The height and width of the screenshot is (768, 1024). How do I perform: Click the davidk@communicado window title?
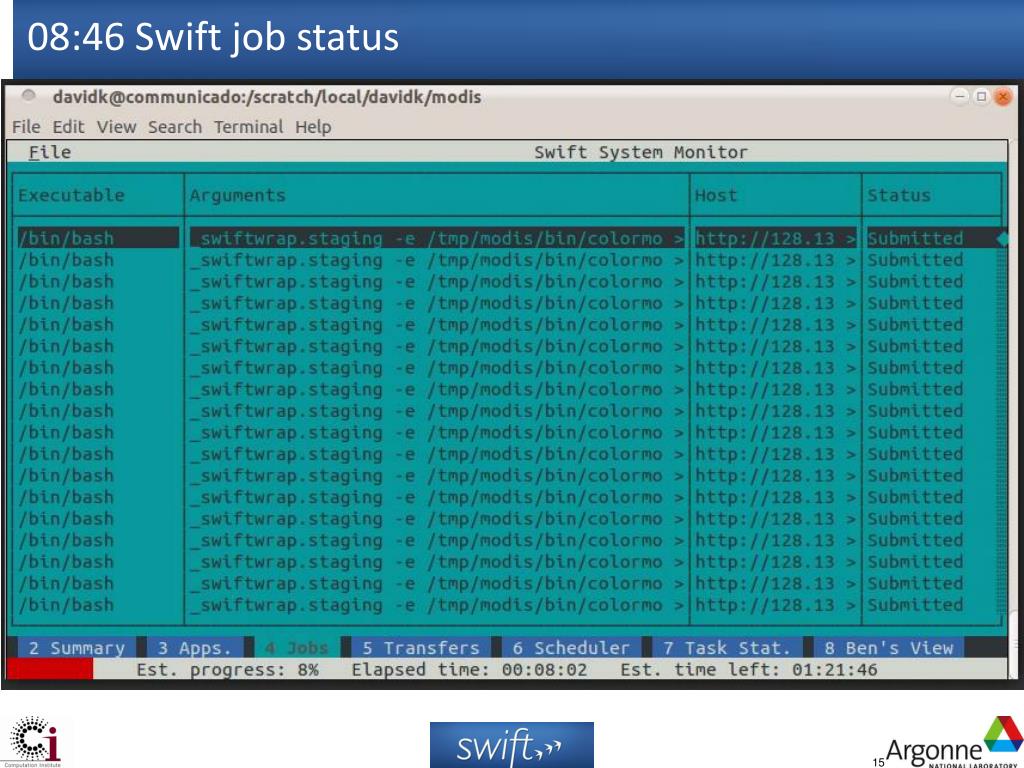pos(266,97)
